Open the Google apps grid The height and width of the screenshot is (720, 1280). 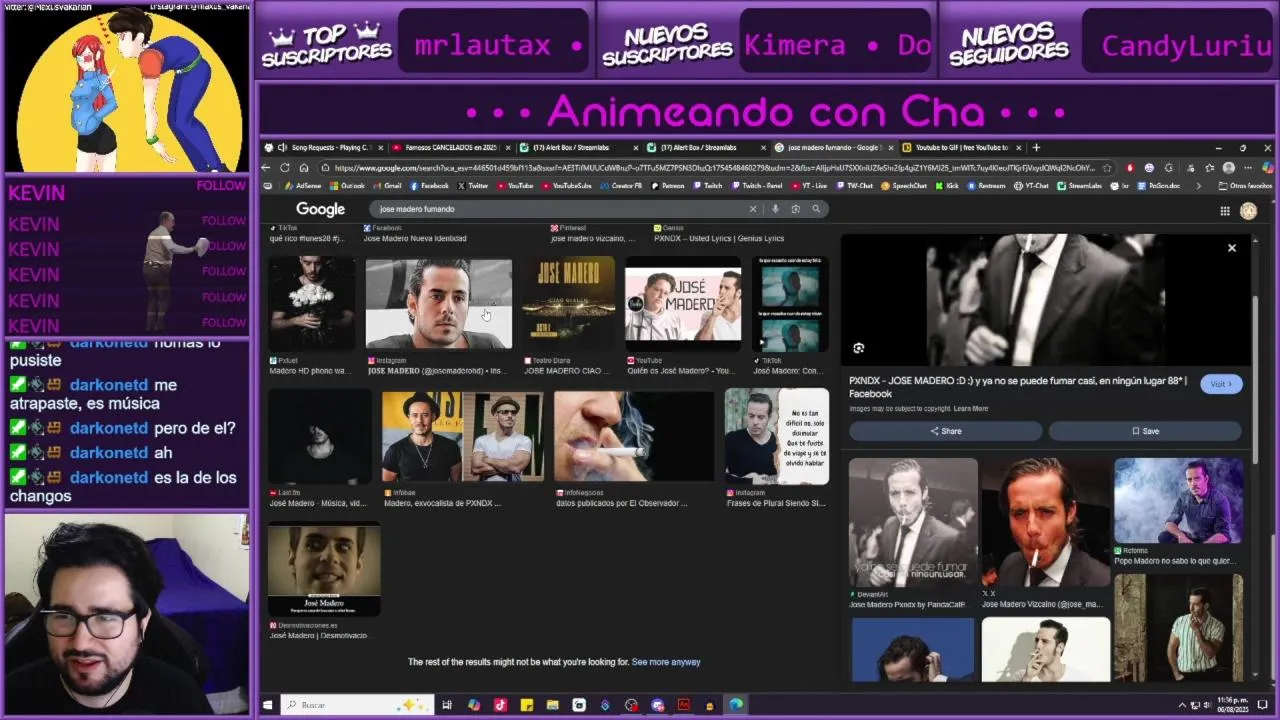(1224, 211)
